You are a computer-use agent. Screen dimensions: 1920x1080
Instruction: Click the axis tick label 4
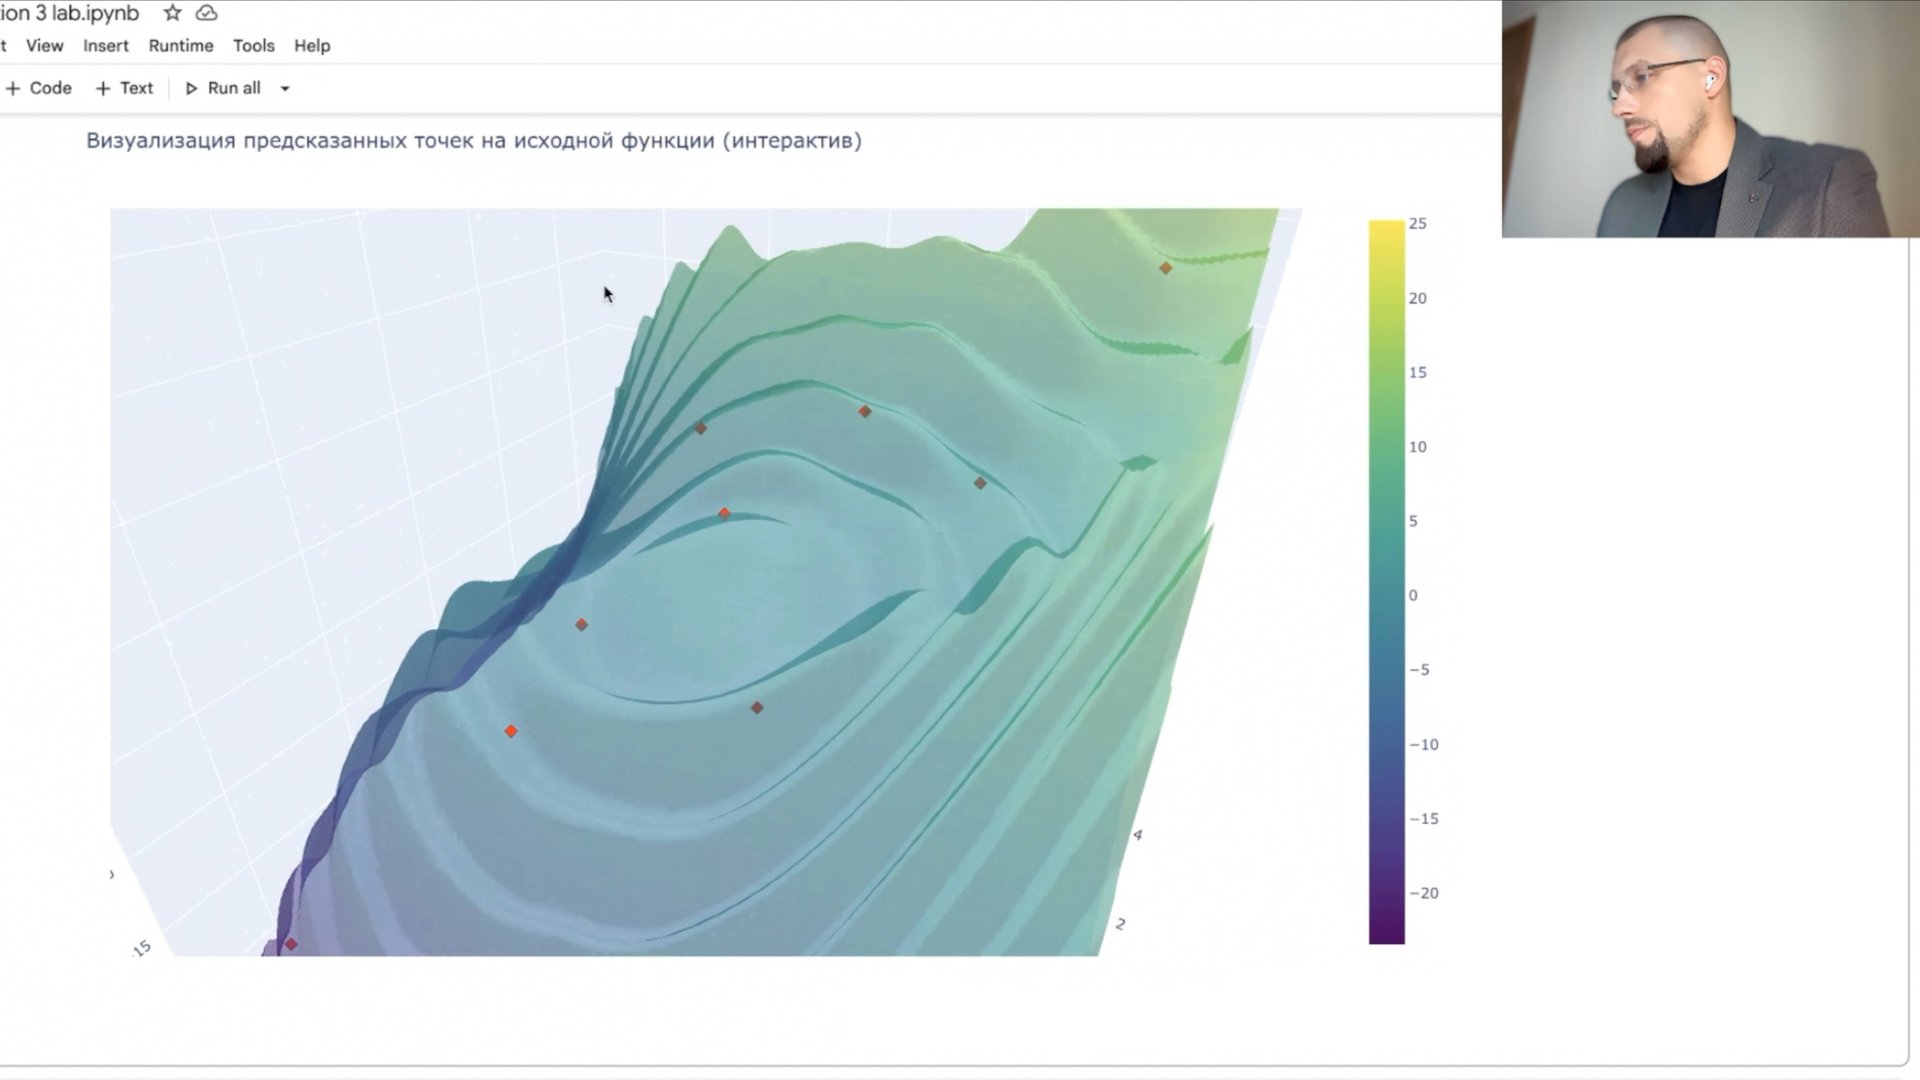click(x=1137, y=834)
